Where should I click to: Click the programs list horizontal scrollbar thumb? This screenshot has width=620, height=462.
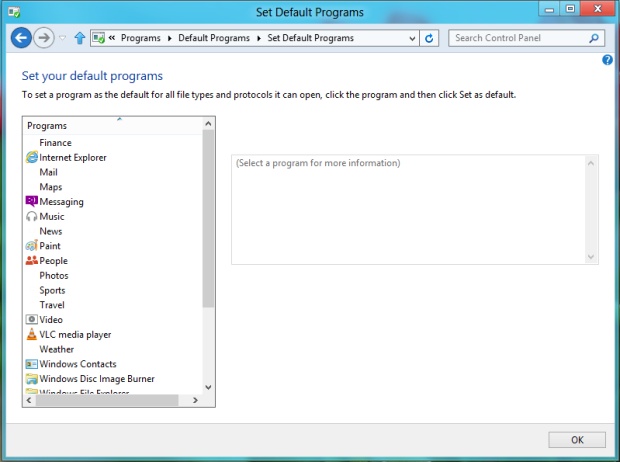107,400
